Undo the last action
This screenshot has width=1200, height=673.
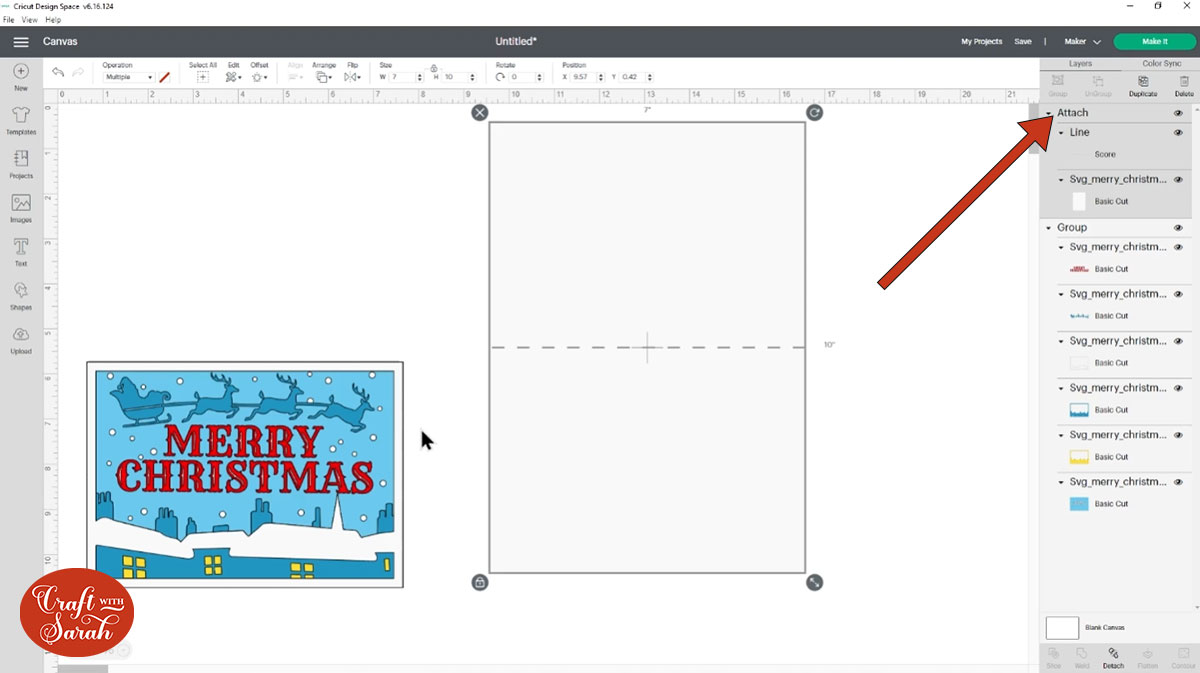tap(58, 72)
